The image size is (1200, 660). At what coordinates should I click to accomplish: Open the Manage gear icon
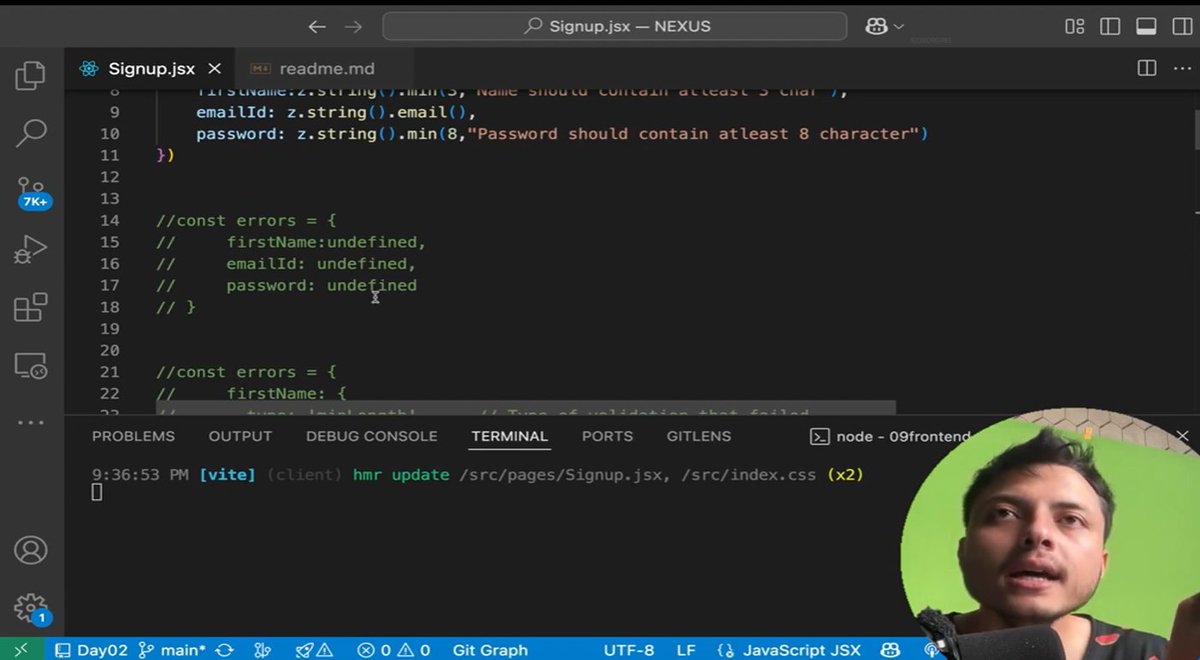point(31,608)
